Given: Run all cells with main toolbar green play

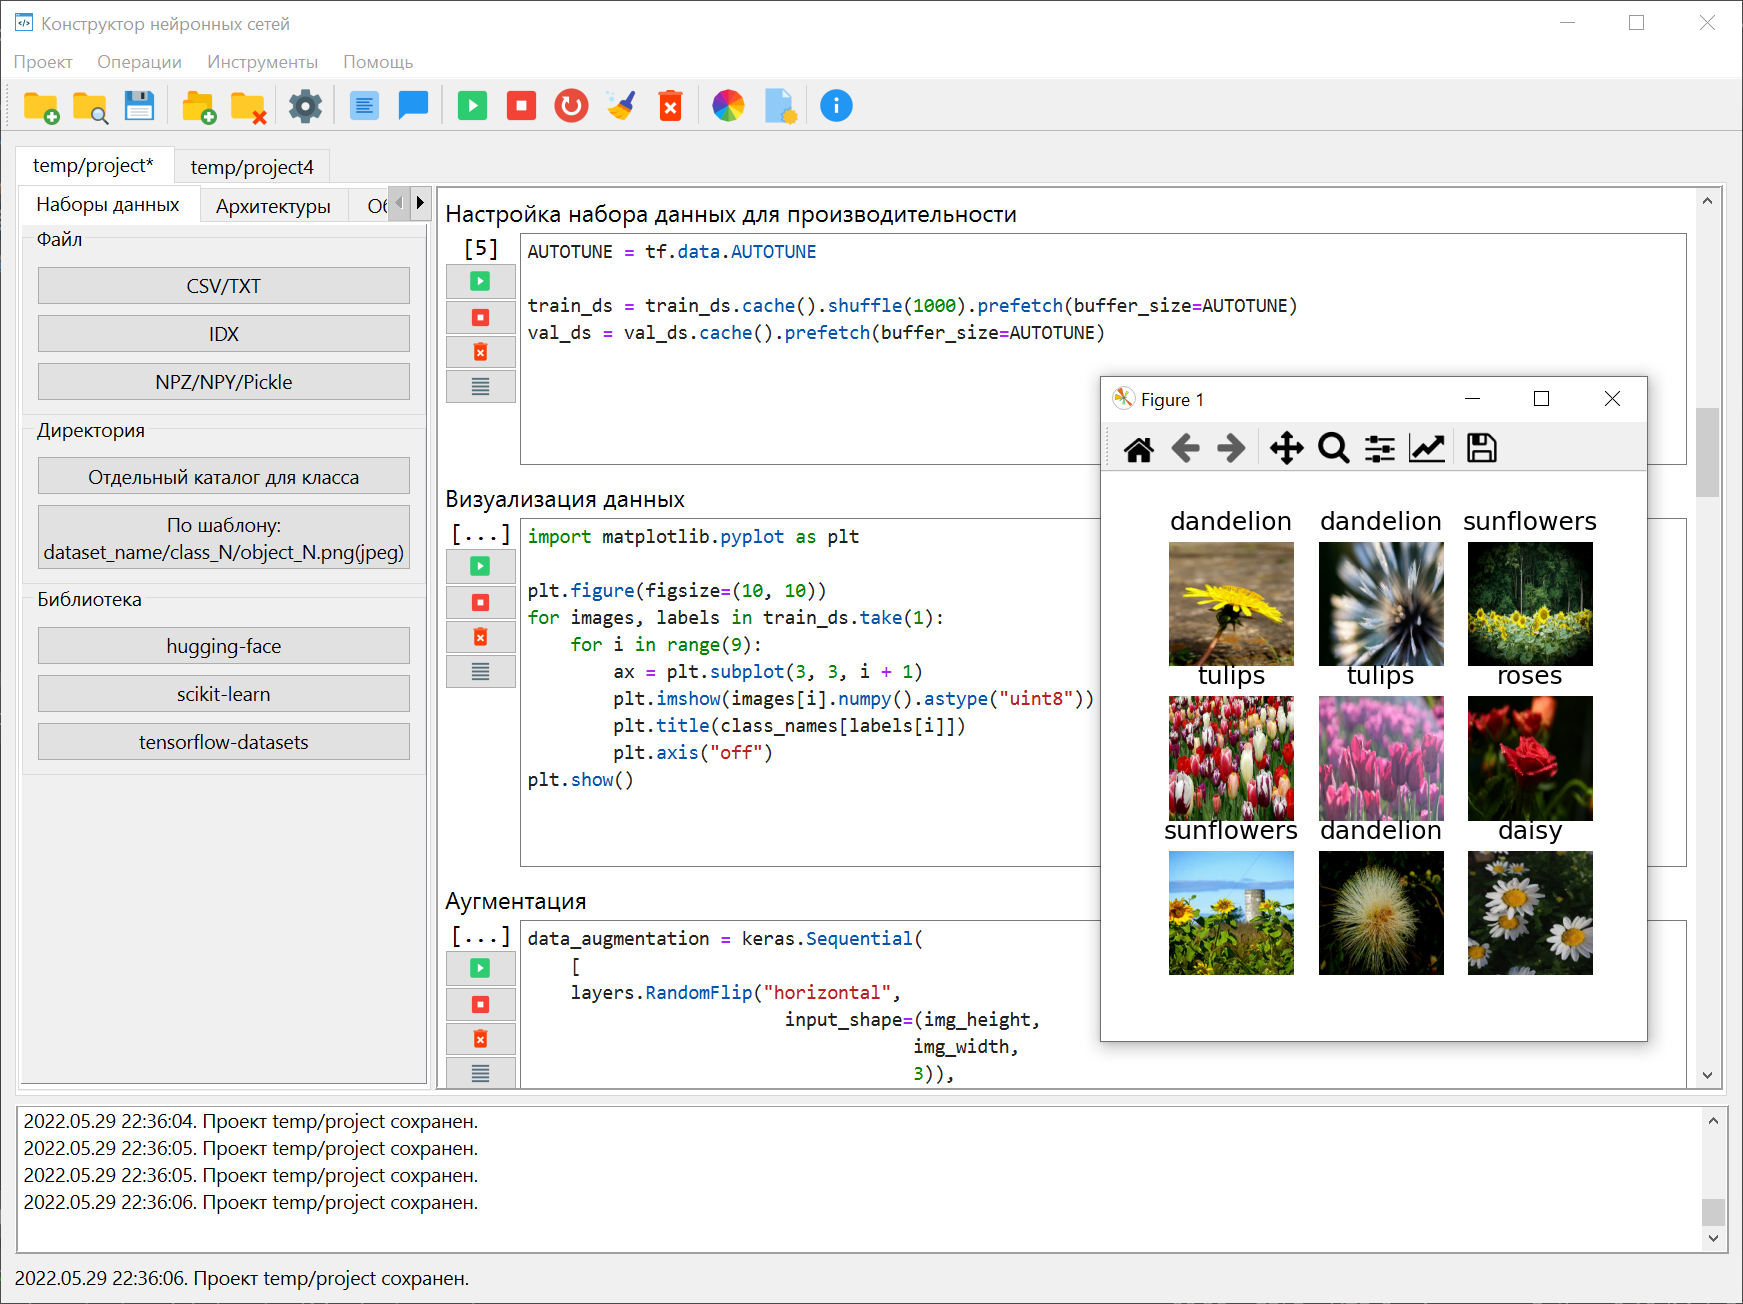Looking at the screenshot, I should coord(472,106).
